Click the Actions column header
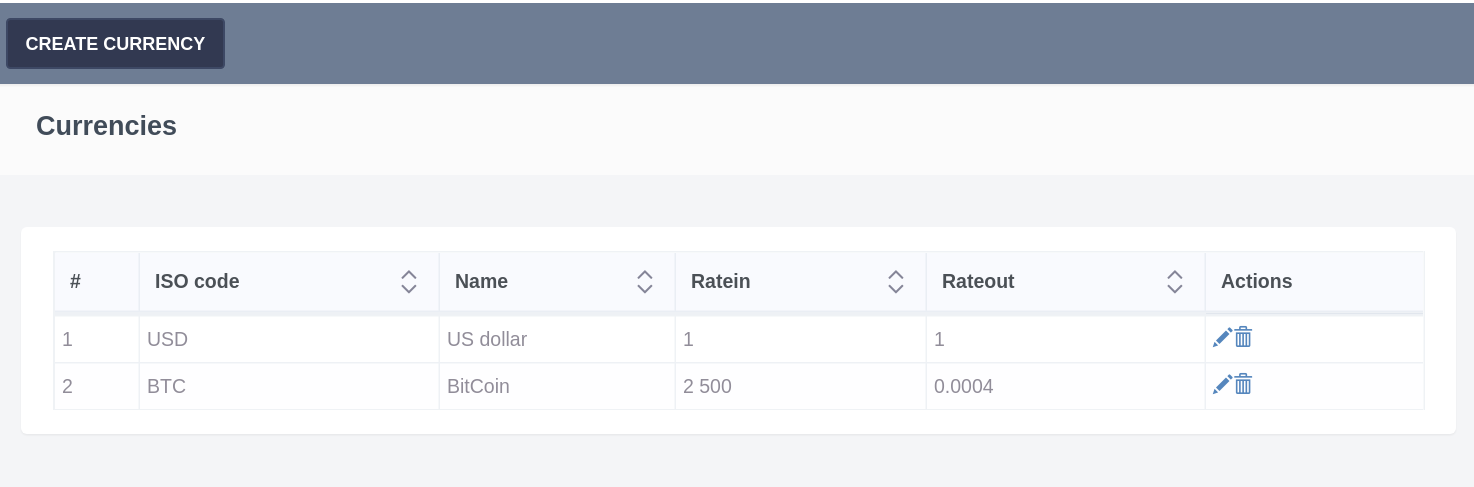Viewport: 1474px width, 487px height. click(x=1256, y=282)
